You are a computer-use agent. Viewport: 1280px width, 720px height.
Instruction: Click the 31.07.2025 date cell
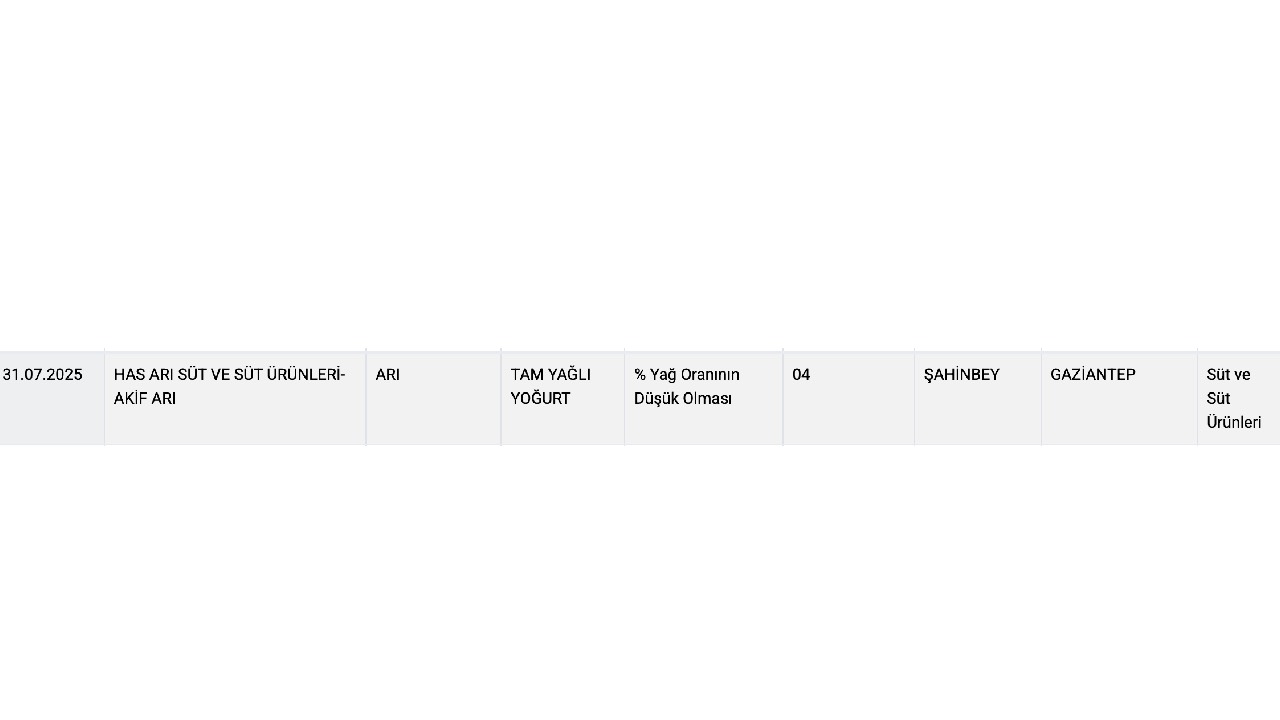[x=52, y=398]
